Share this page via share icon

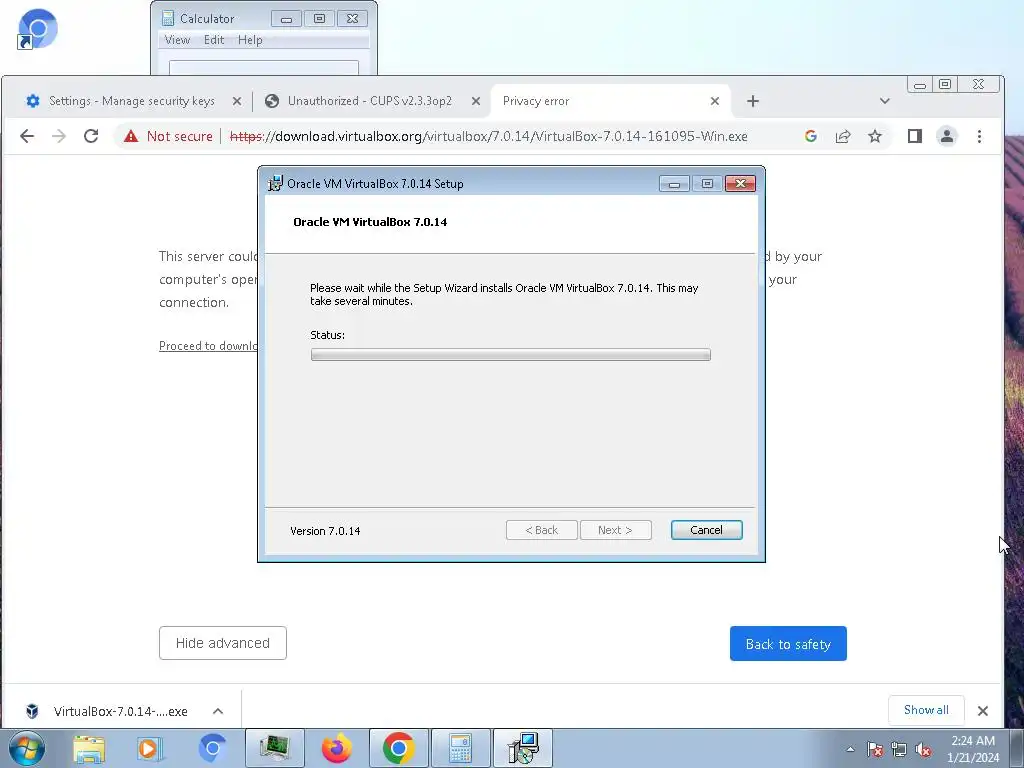tap(842, 136)
